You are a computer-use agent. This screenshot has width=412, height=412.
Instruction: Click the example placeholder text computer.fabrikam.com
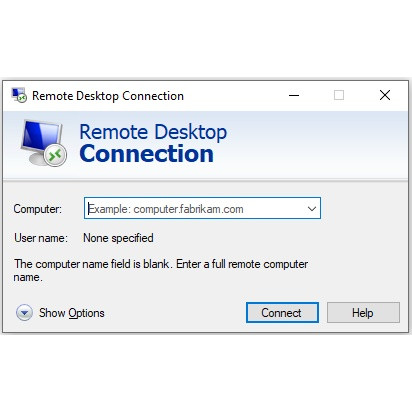188,209
